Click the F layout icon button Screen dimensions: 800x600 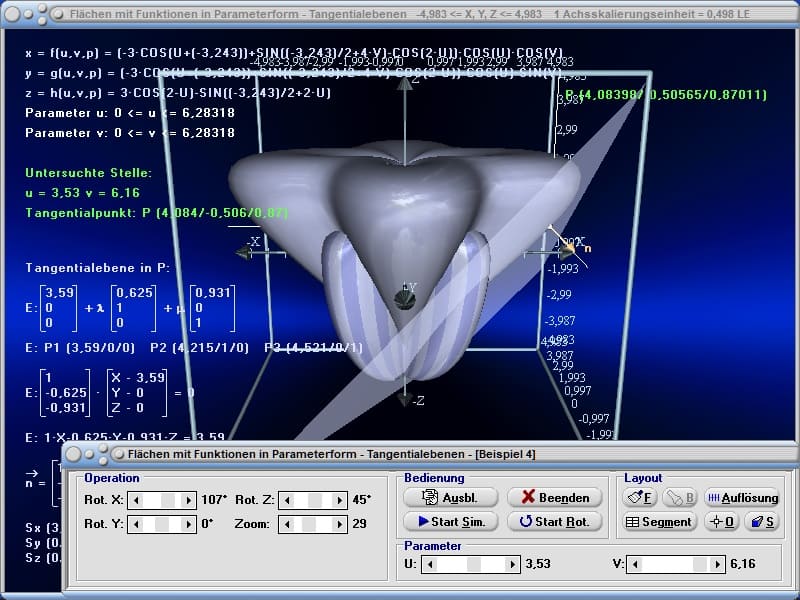pos(639,497)
